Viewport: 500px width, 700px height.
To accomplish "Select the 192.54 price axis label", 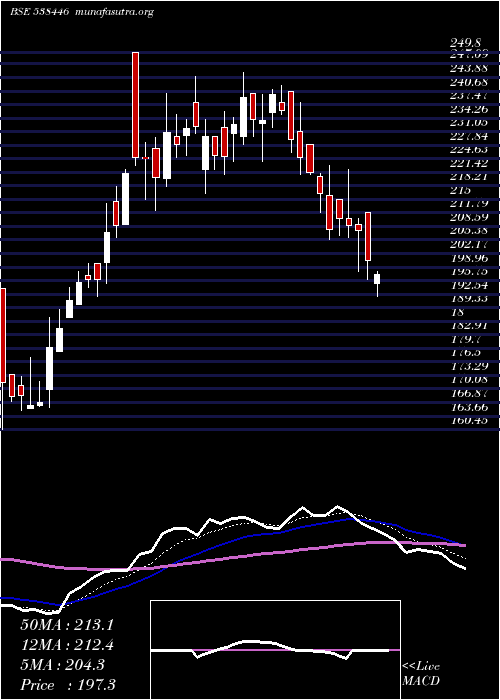I will (x=469, y=285).
